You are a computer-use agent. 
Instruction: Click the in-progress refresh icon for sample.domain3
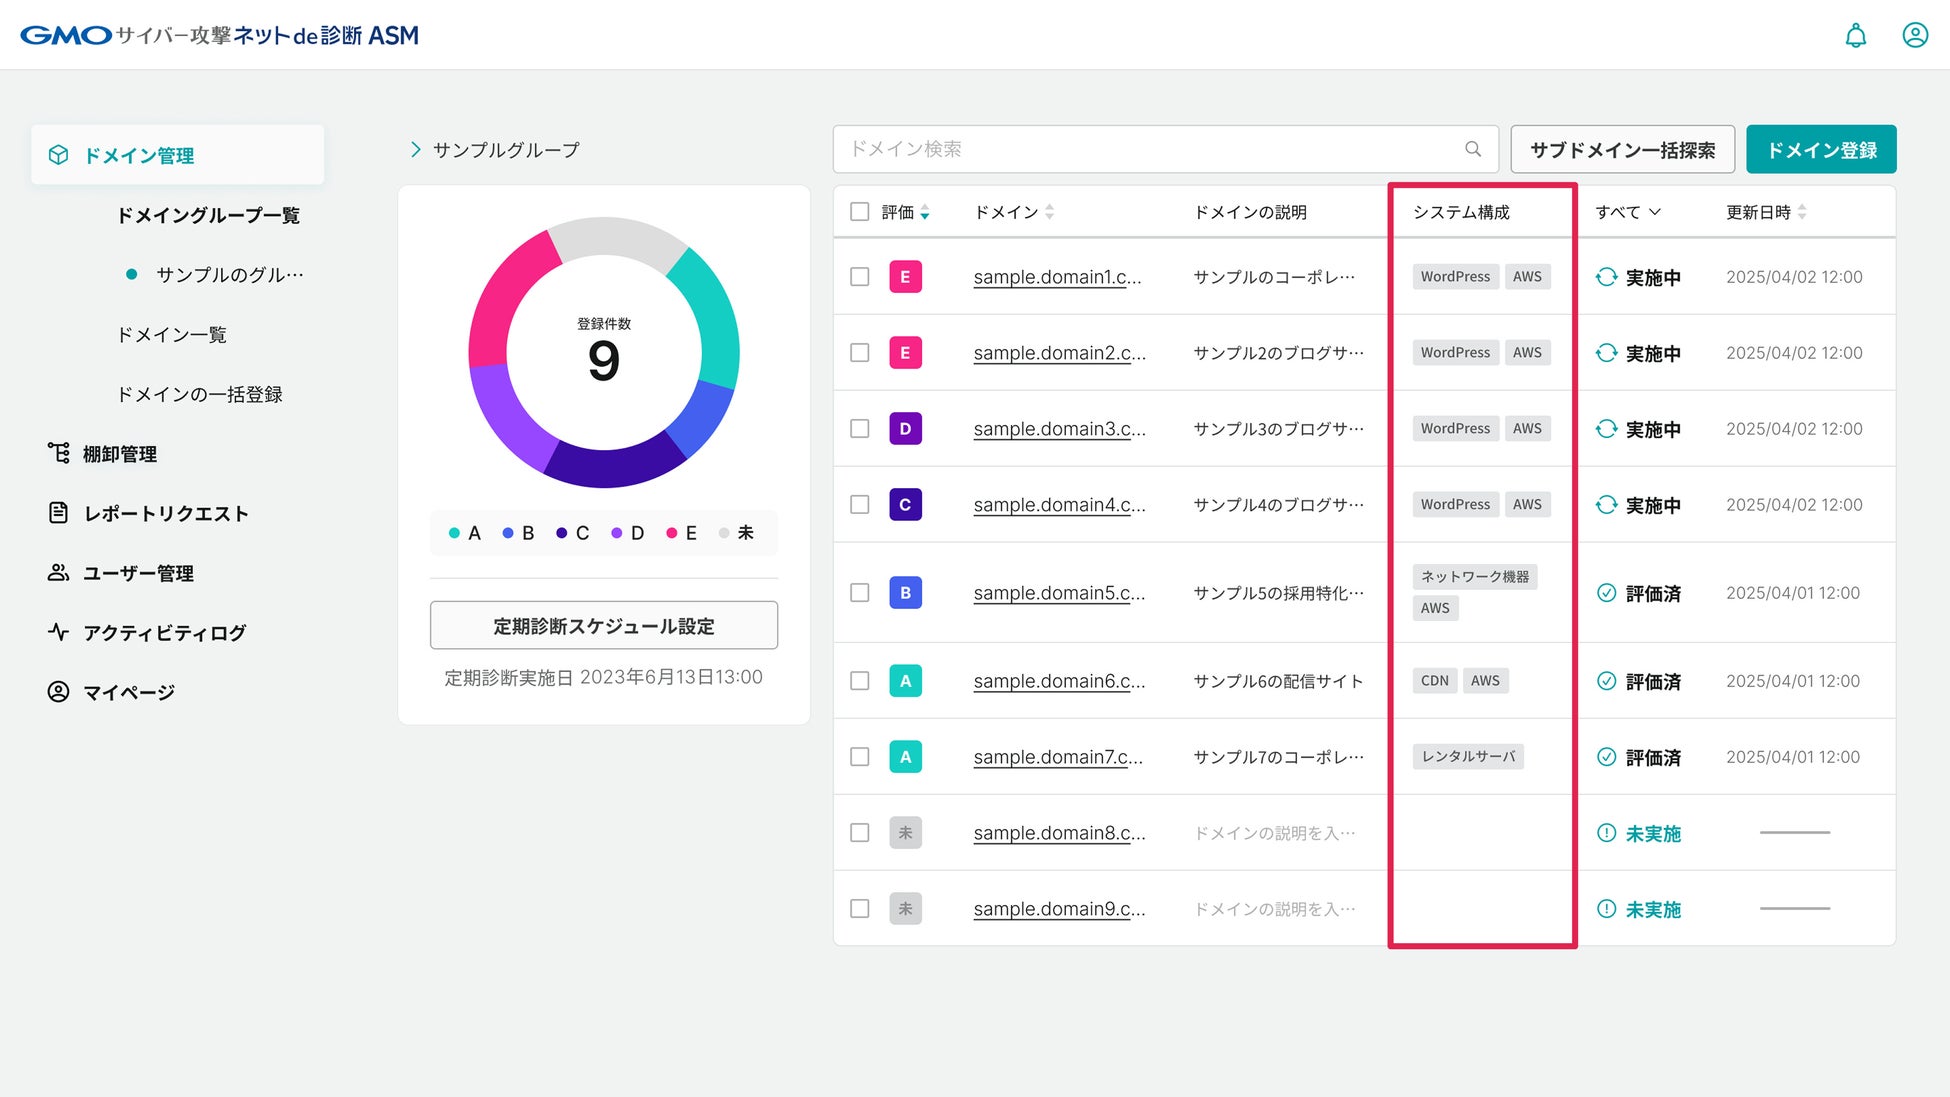[1606, 429]
